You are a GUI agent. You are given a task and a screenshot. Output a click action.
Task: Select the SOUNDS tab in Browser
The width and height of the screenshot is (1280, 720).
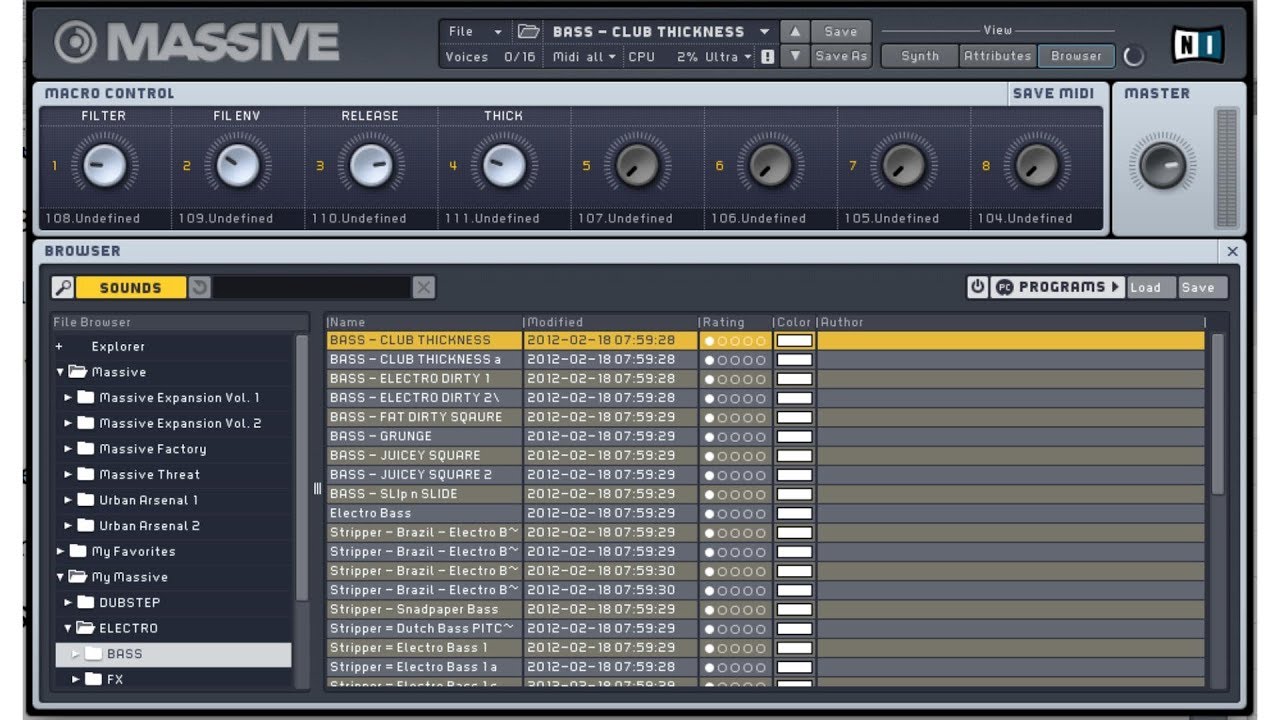click(x=131, y=288)
